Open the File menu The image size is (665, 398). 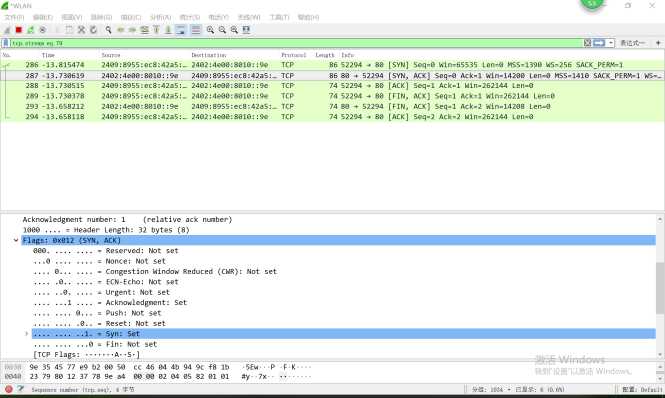coord(14,17)
